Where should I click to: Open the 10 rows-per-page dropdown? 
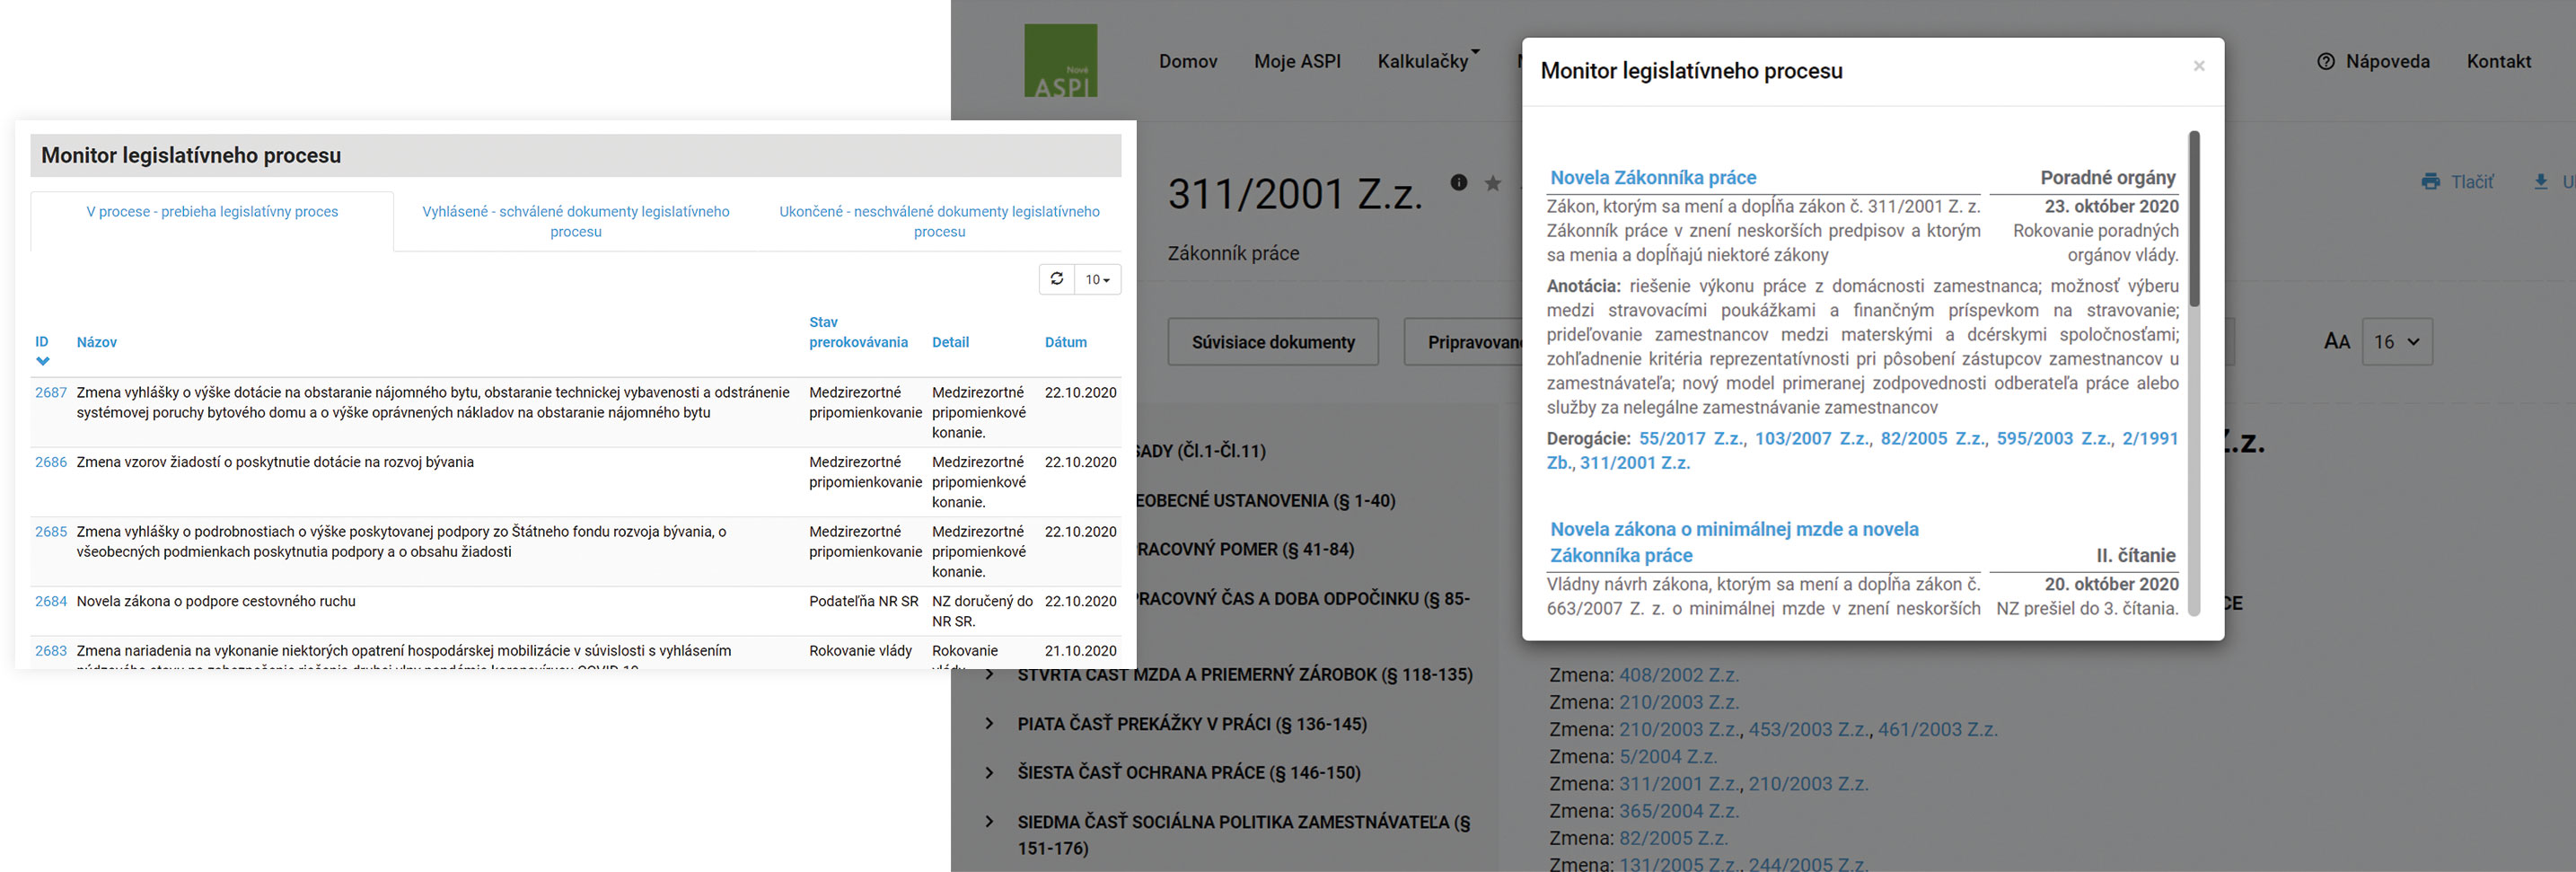[x=1097, y=280]
